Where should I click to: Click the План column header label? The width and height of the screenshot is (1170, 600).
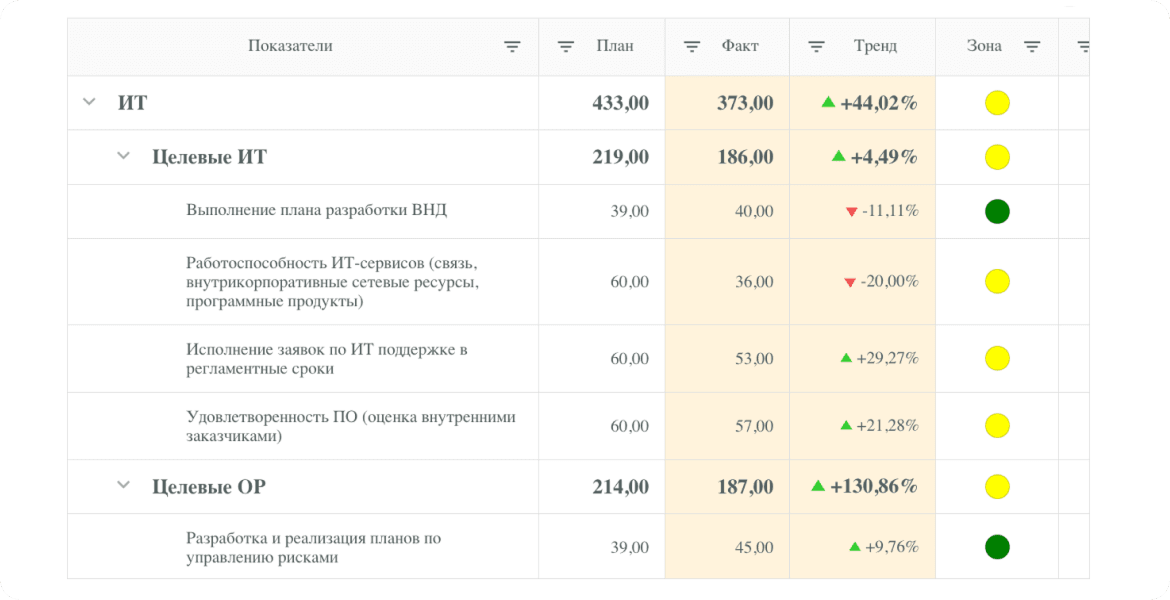615,46
